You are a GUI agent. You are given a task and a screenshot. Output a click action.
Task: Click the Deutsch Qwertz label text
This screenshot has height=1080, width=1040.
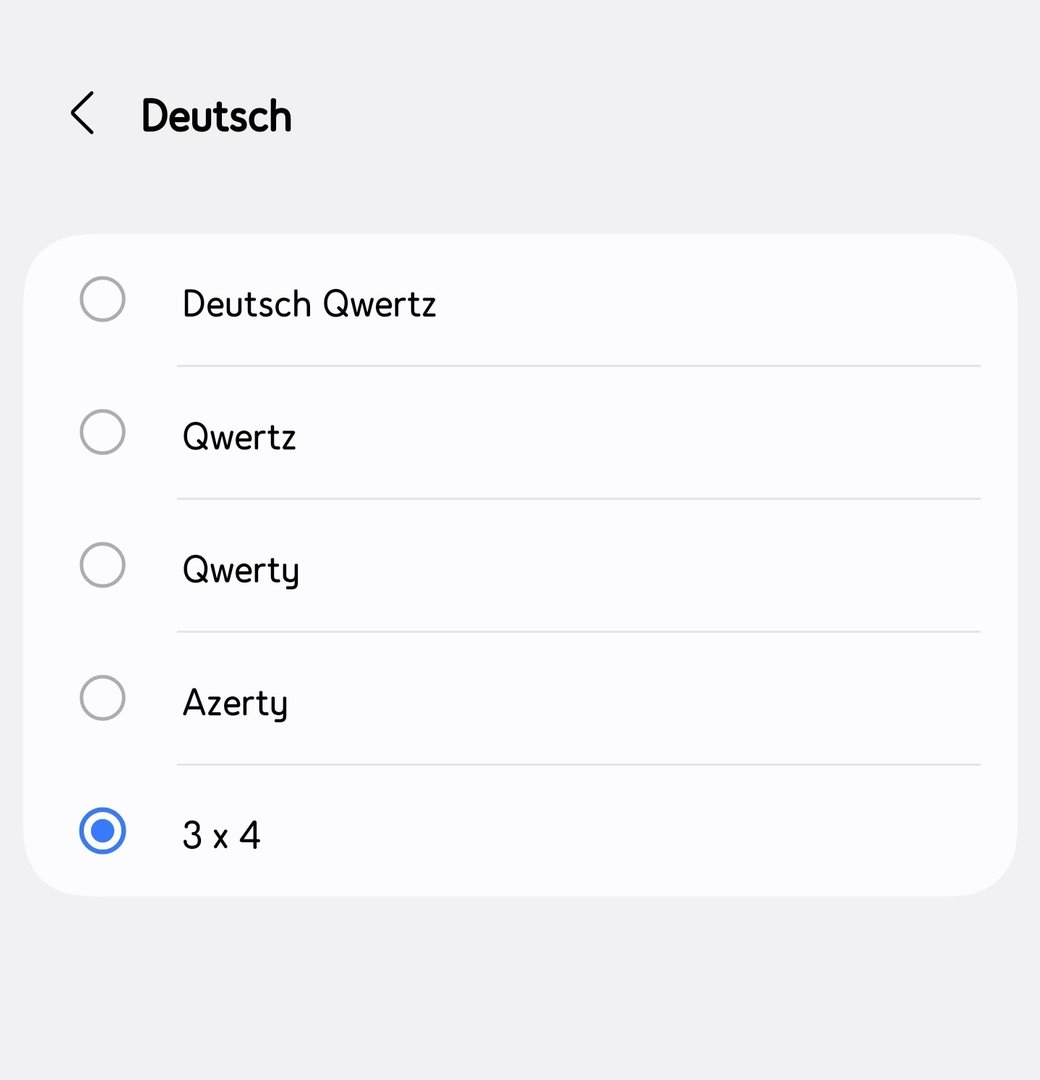pos(309,303)
